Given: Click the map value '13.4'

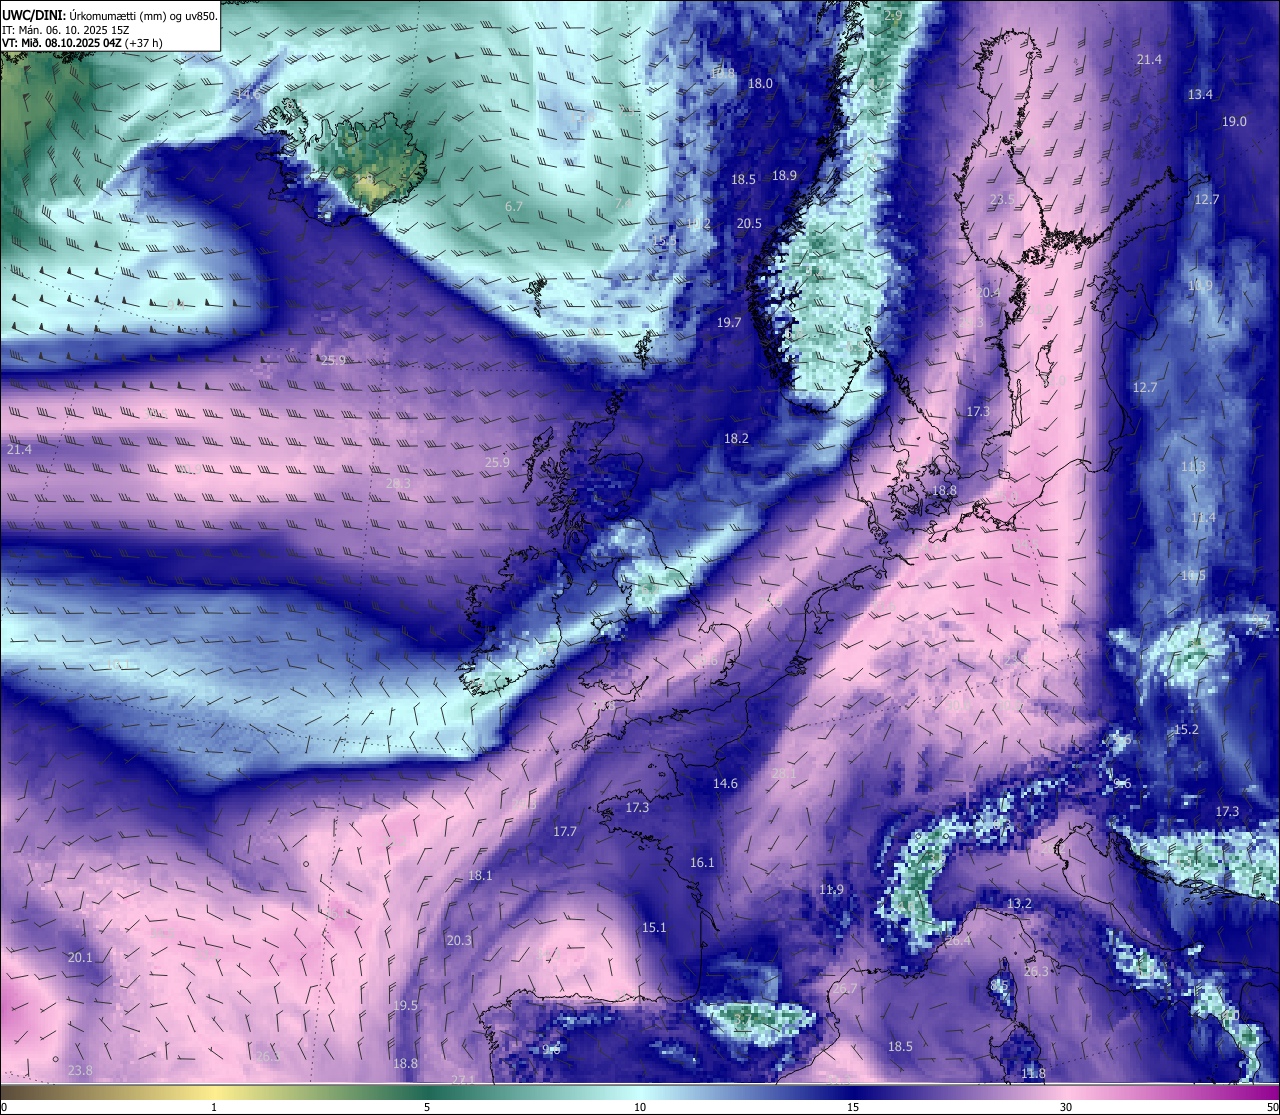Looking at the screenshot, I should point(1200,94).
